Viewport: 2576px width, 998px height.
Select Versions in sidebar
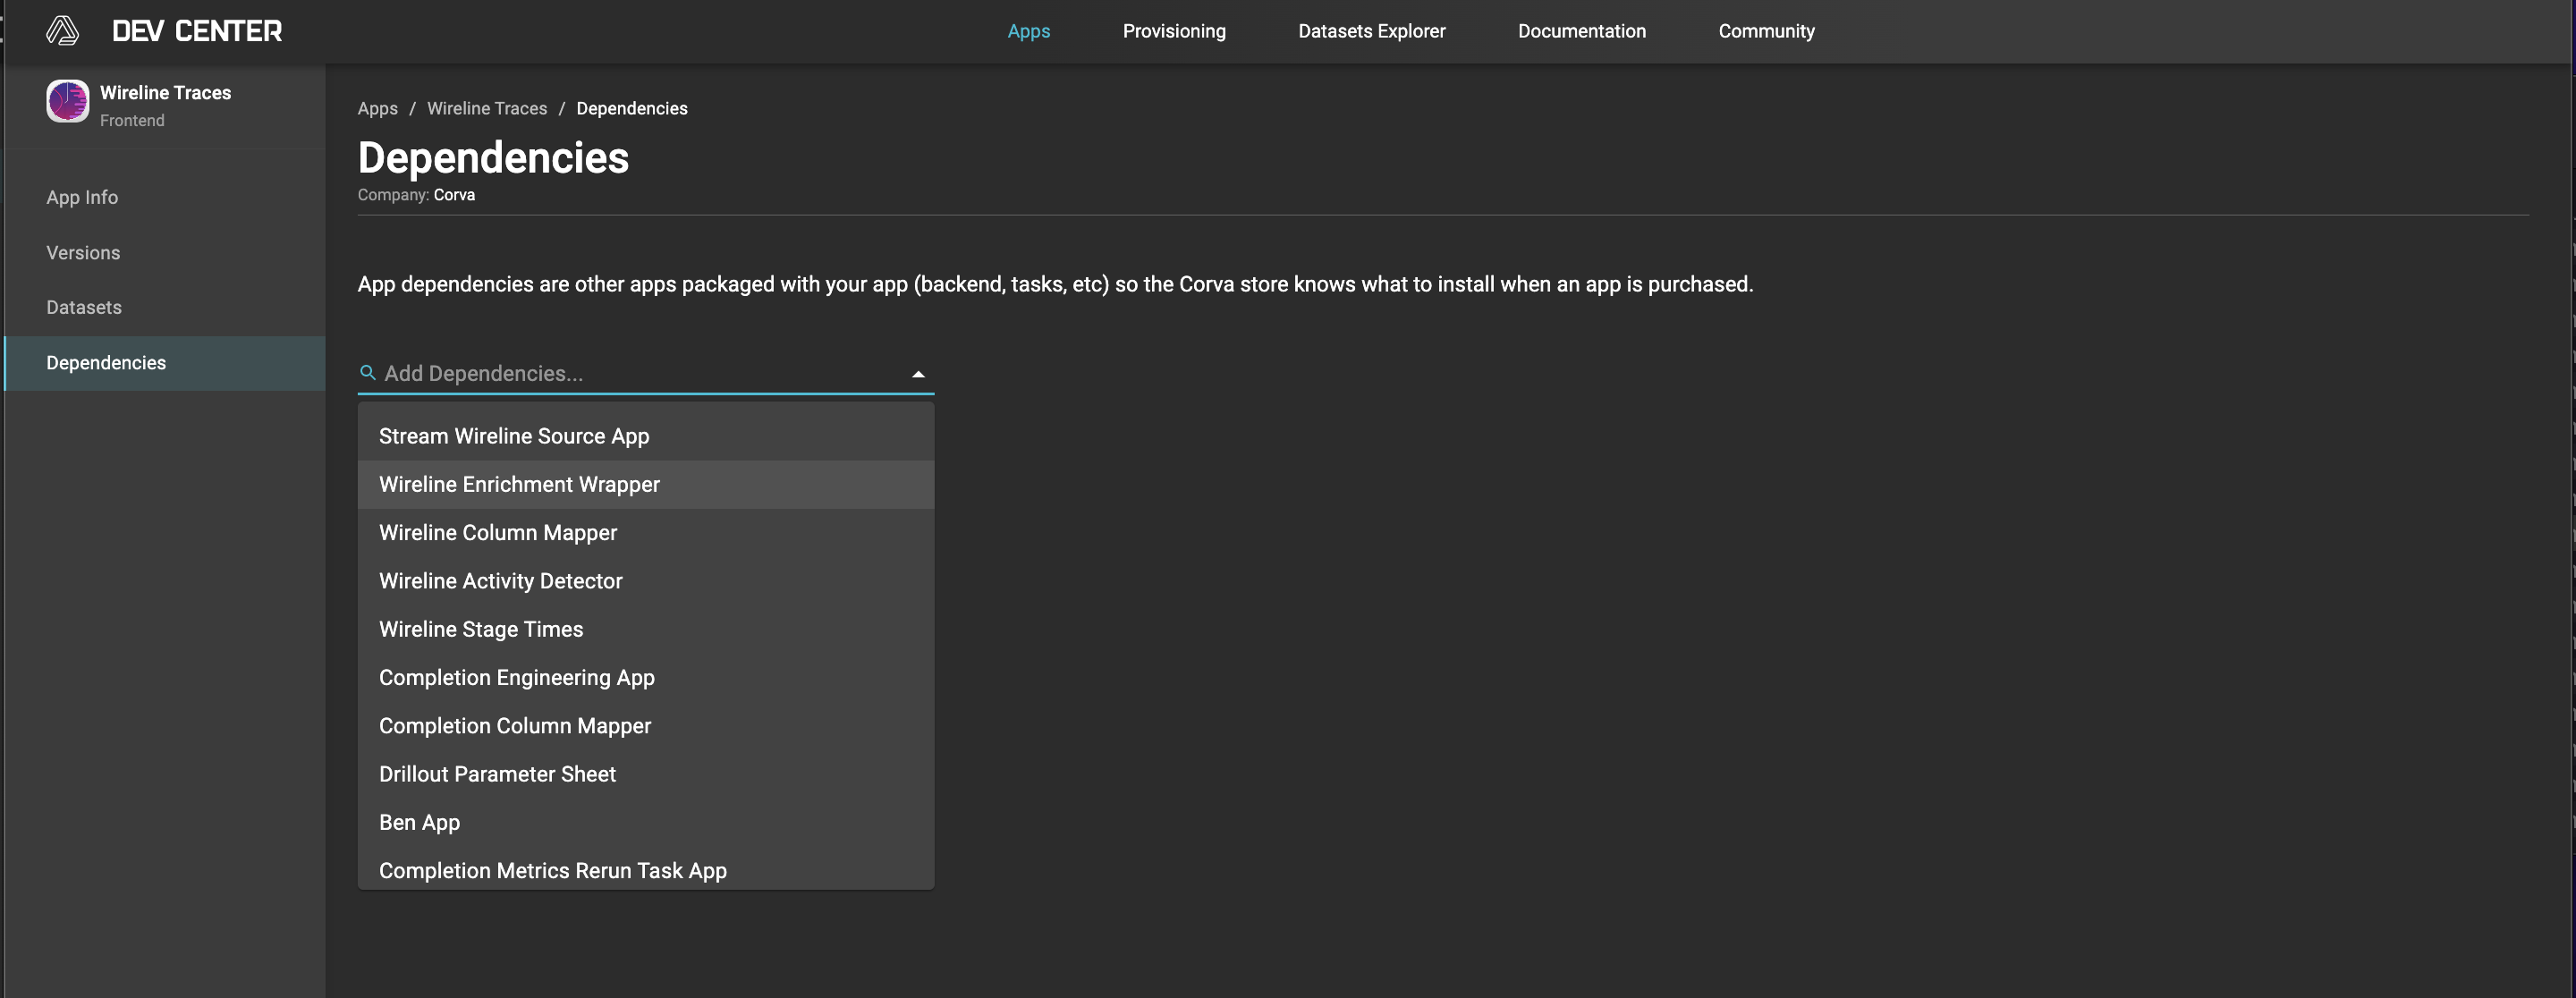(165, 253)
